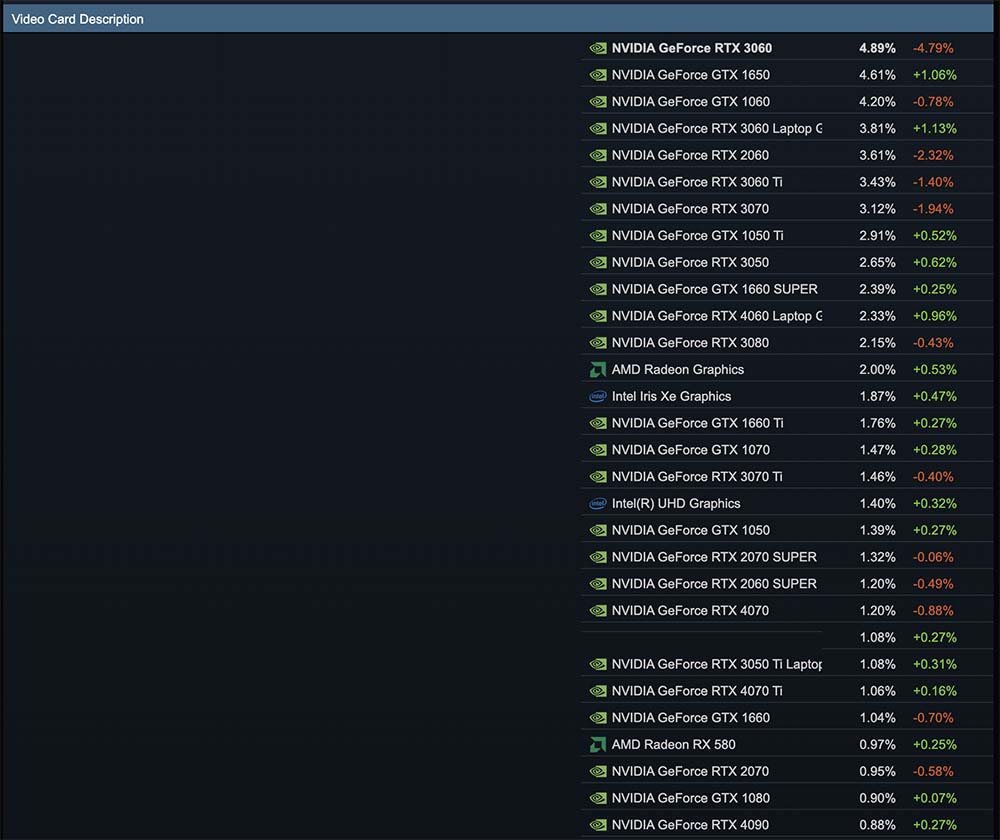Click NVIDIA icon beside GTX 1070
Viewport: 1000px width, 840px height.
pyautogui.click(x=598, y=450)
